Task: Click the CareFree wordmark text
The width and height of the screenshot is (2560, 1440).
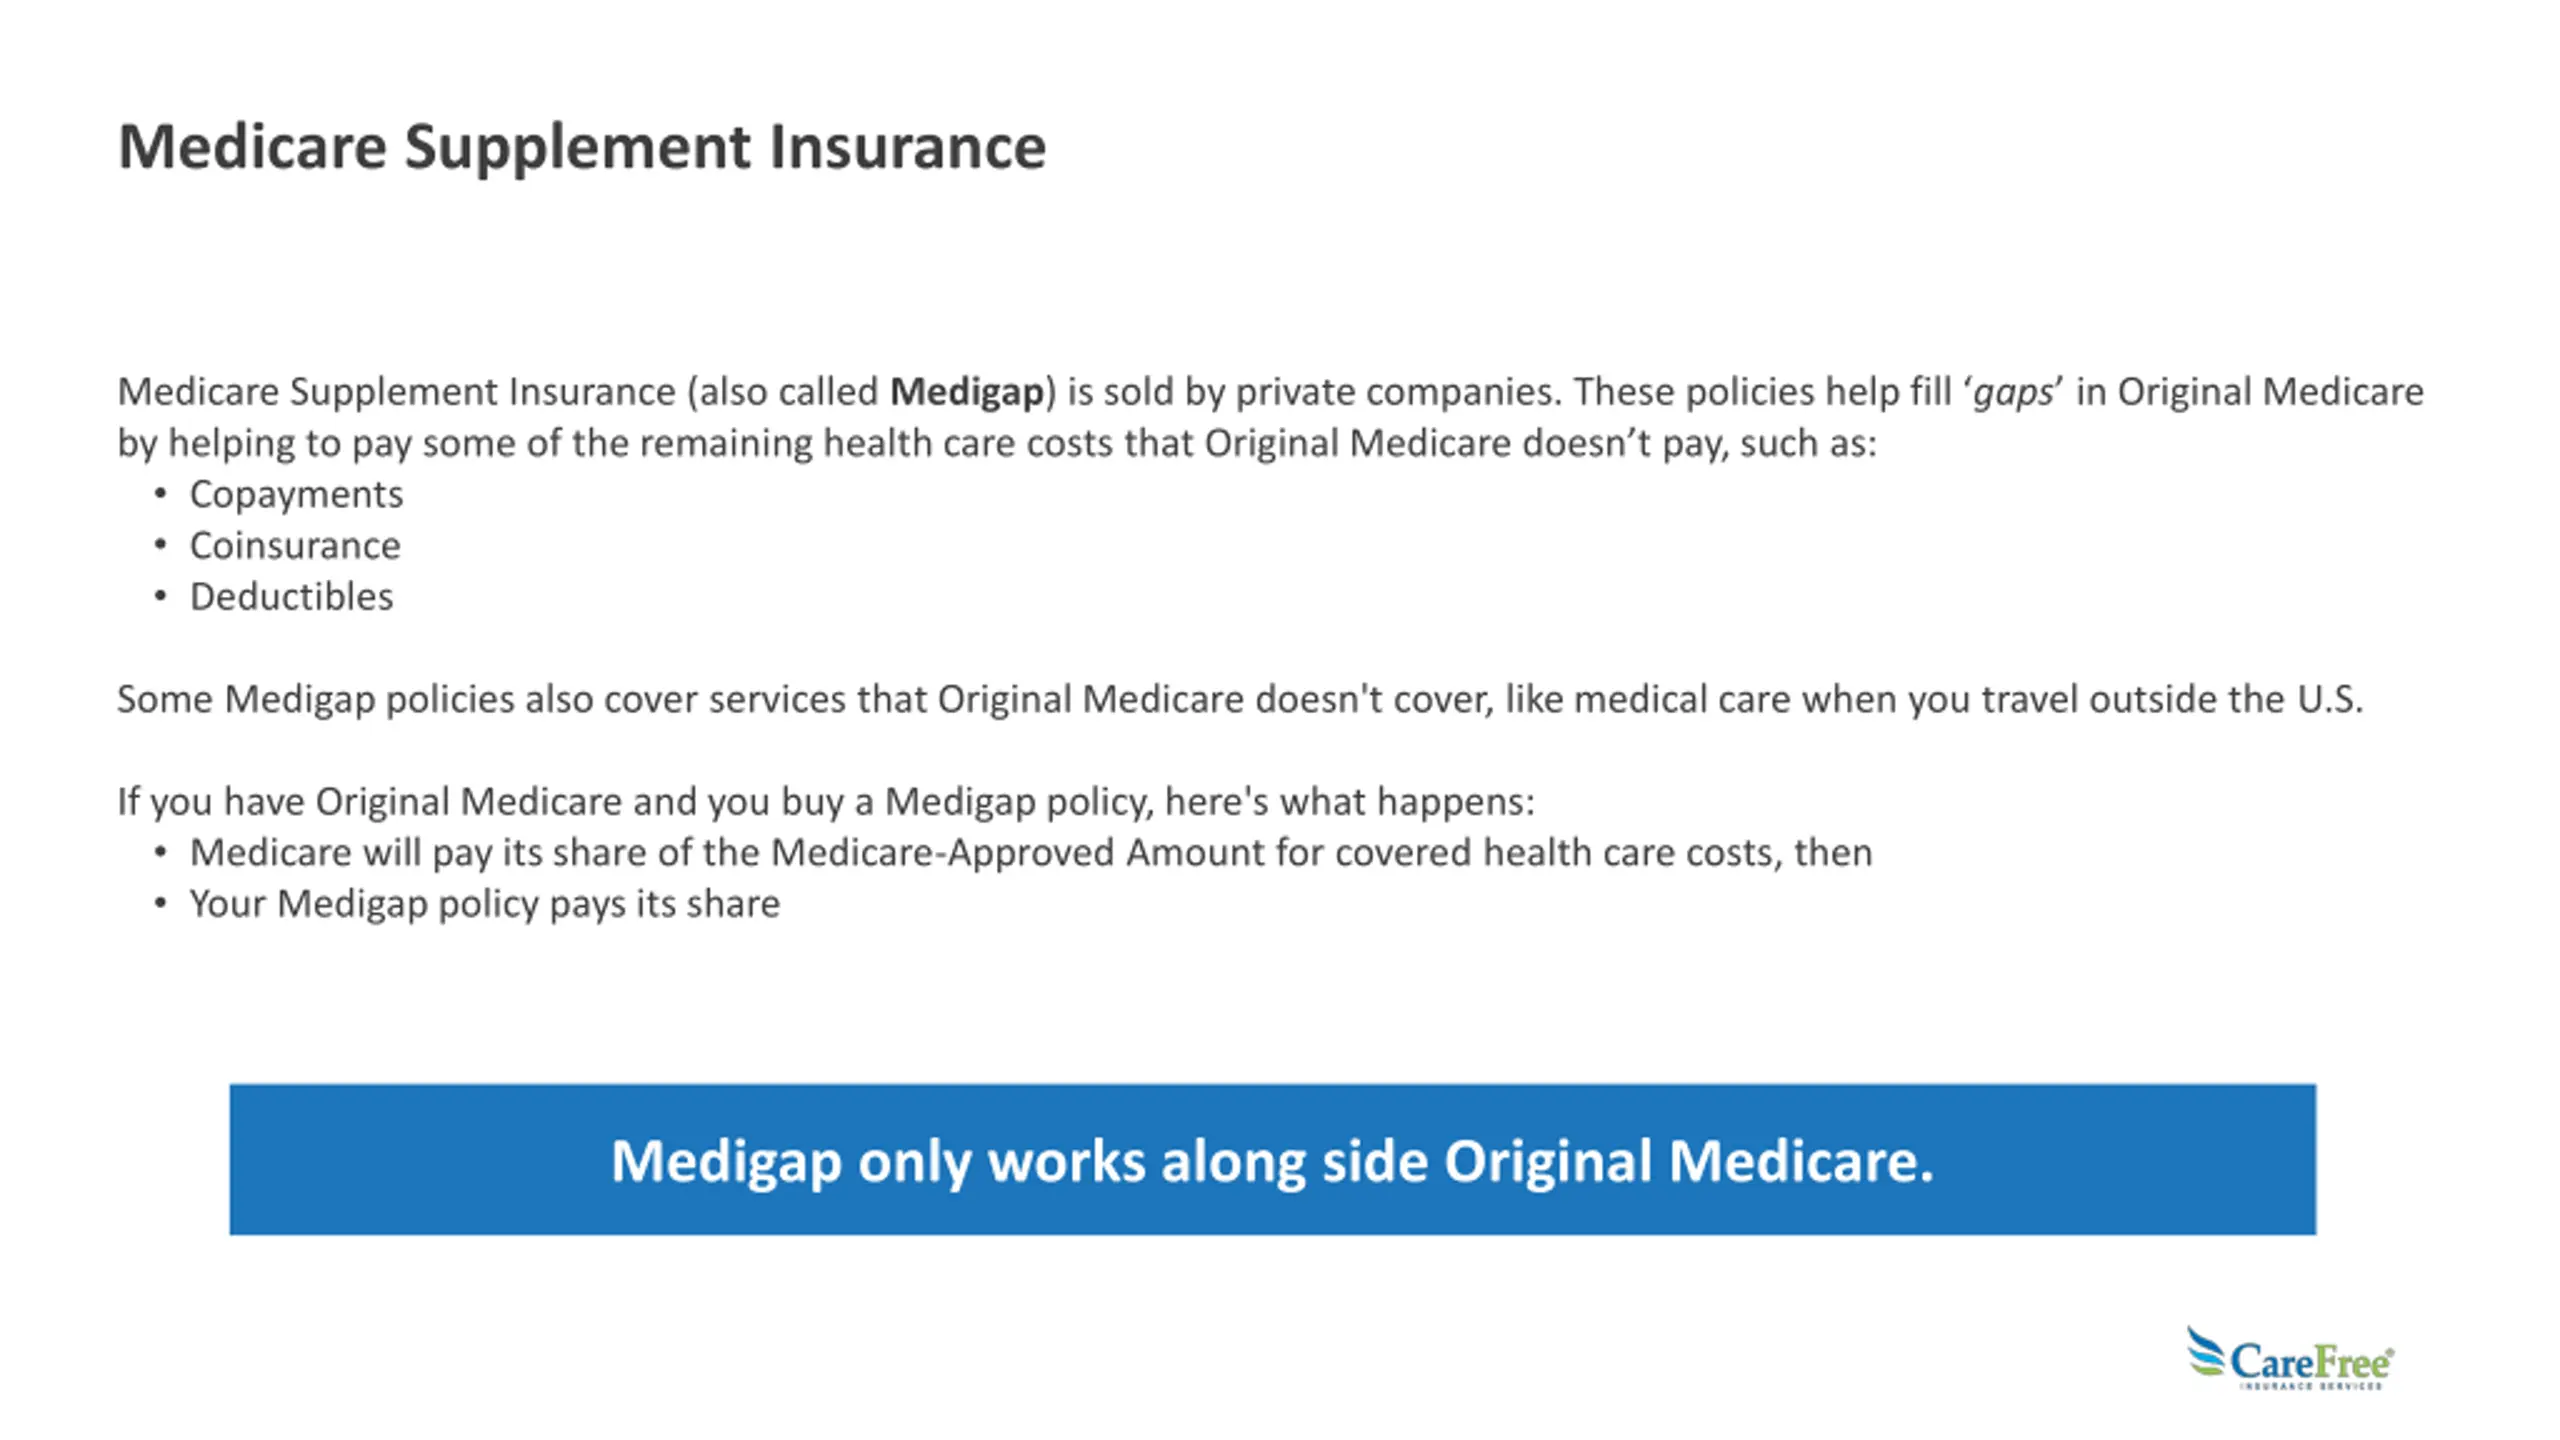Action: [x=2310, y=1361]
